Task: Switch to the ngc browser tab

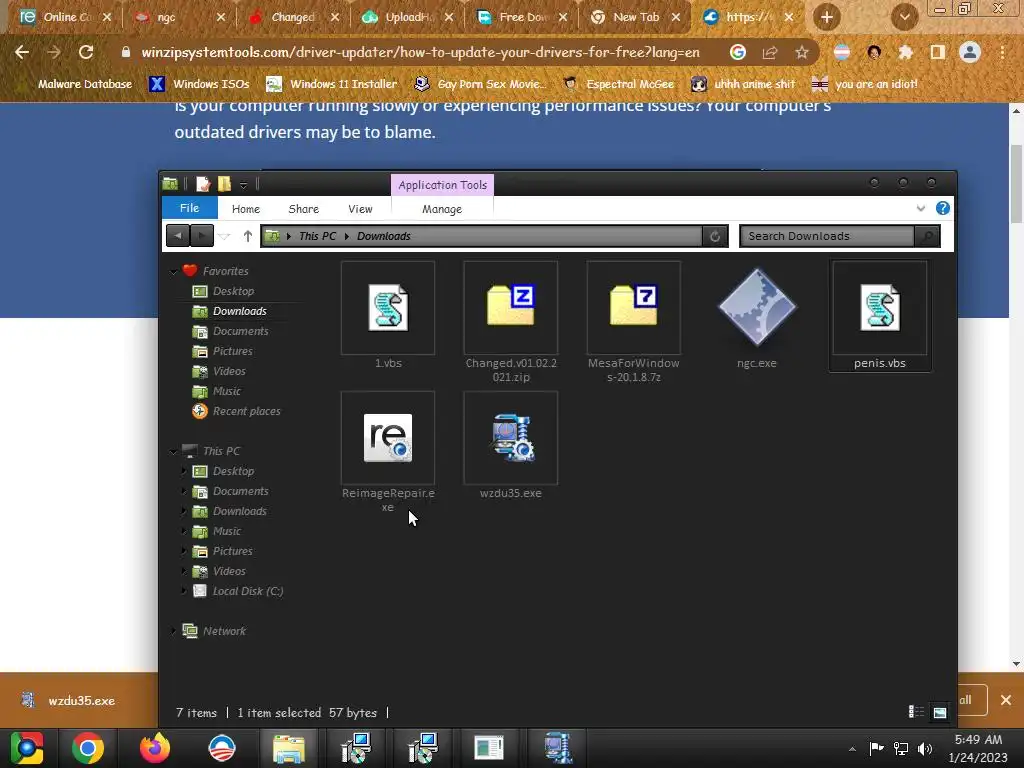Action: click(180, 17)
